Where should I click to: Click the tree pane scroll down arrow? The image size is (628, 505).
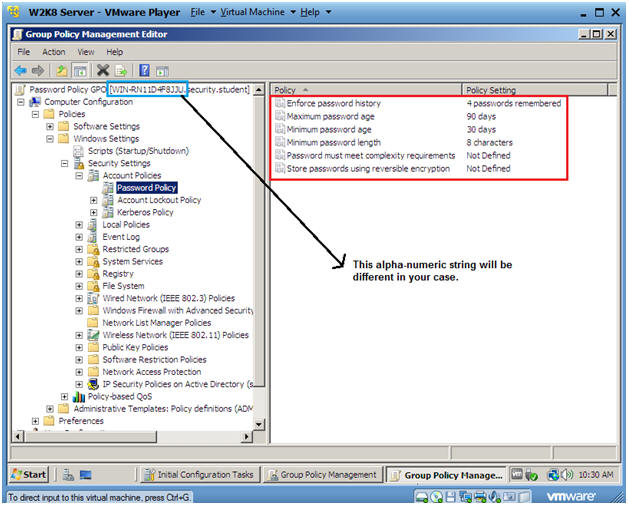(x=259, y=425)
